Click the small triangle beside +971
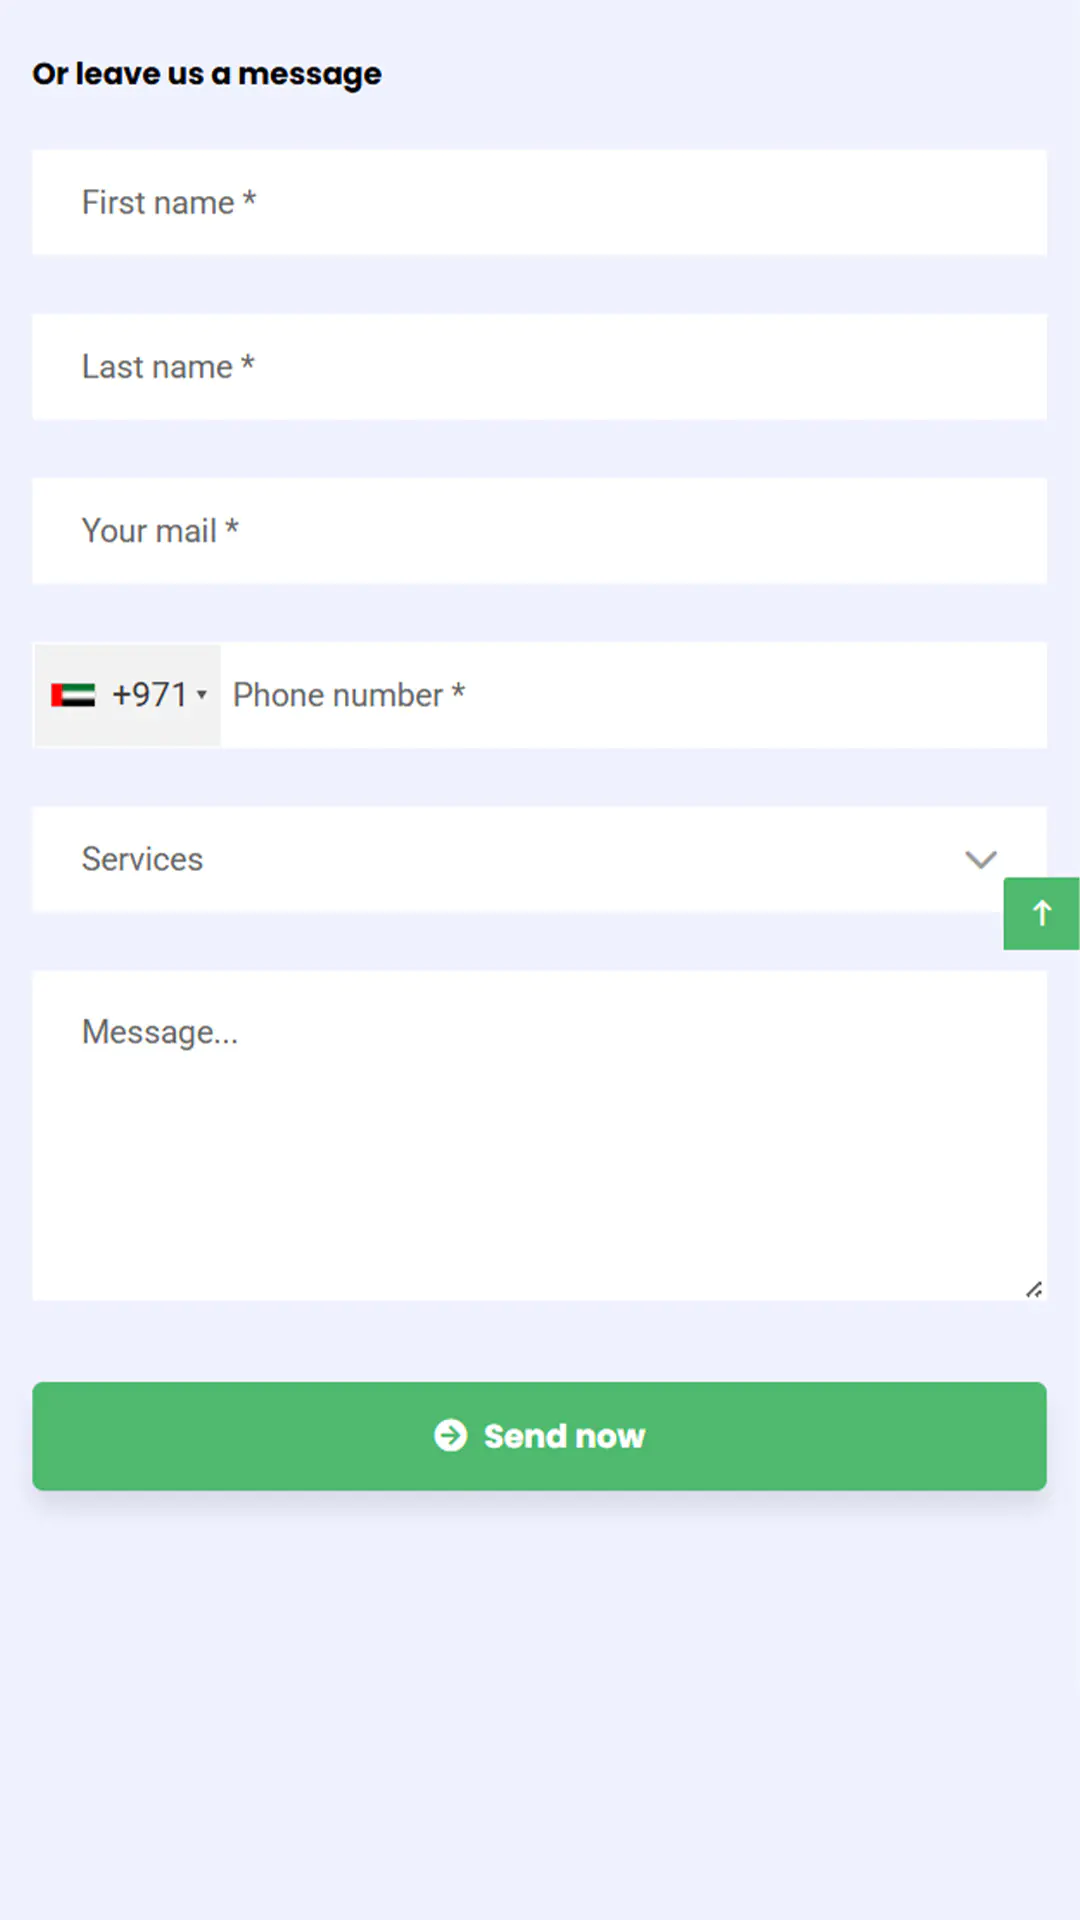The image size is (1080, 1920). point(202,694)
